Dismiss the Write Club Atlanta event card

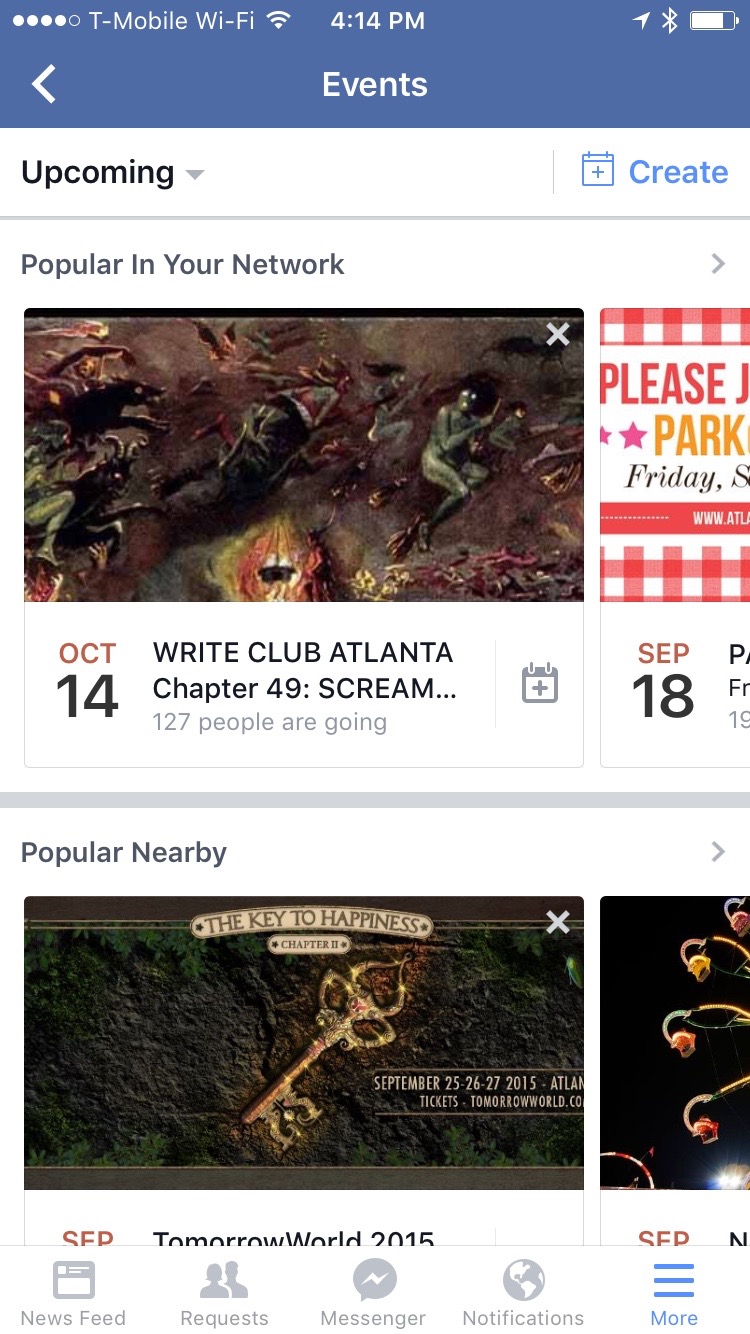[558, 334]
